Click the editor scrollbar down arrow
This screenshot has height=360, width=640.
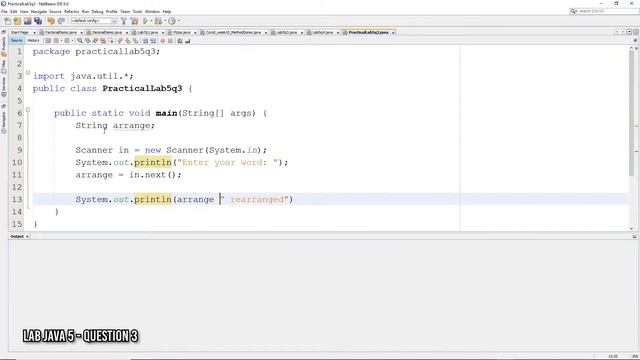click(x=631, y=229)
